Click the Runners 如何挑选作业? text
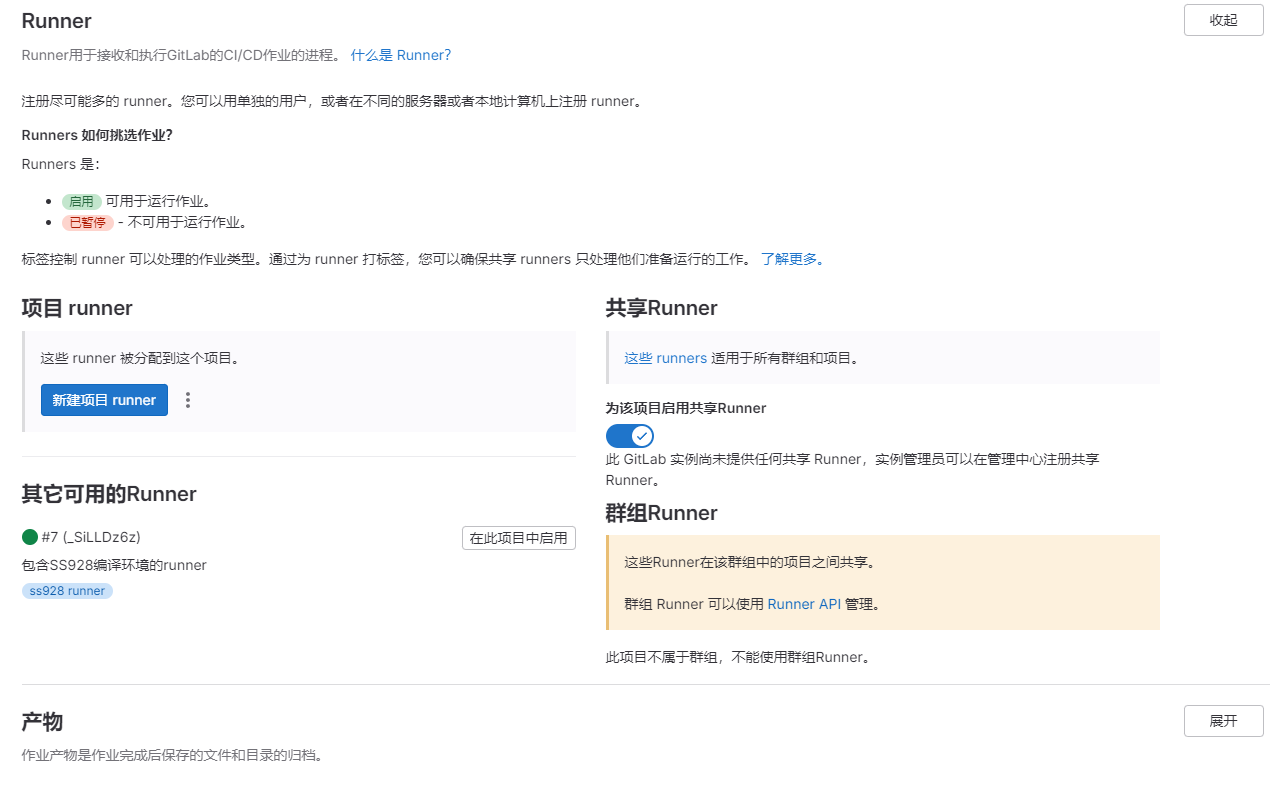Viewport: 1280px width, 789px height. point(97,135)
